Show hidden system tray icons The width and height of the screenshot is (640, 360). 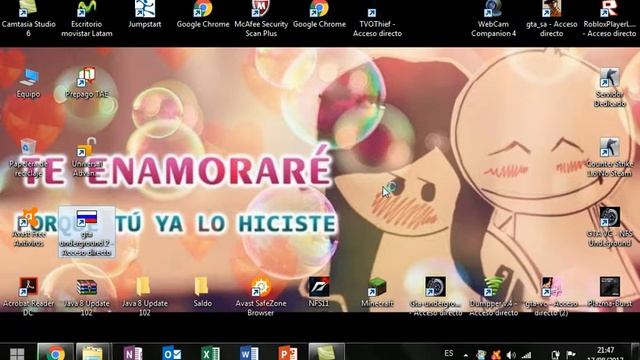coord(466,355)
